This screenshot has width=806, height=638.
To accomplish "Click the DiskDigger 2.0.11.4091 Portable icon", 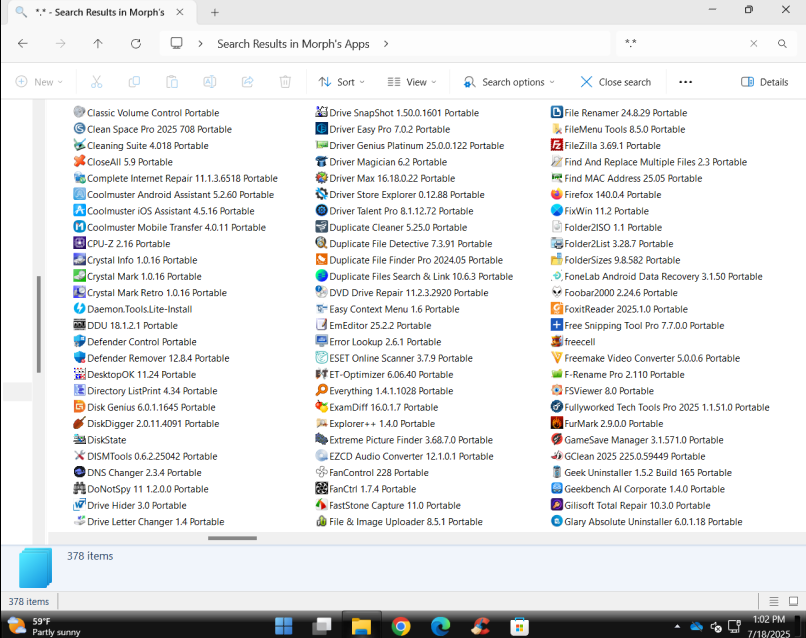I will [x=79, y=423].
